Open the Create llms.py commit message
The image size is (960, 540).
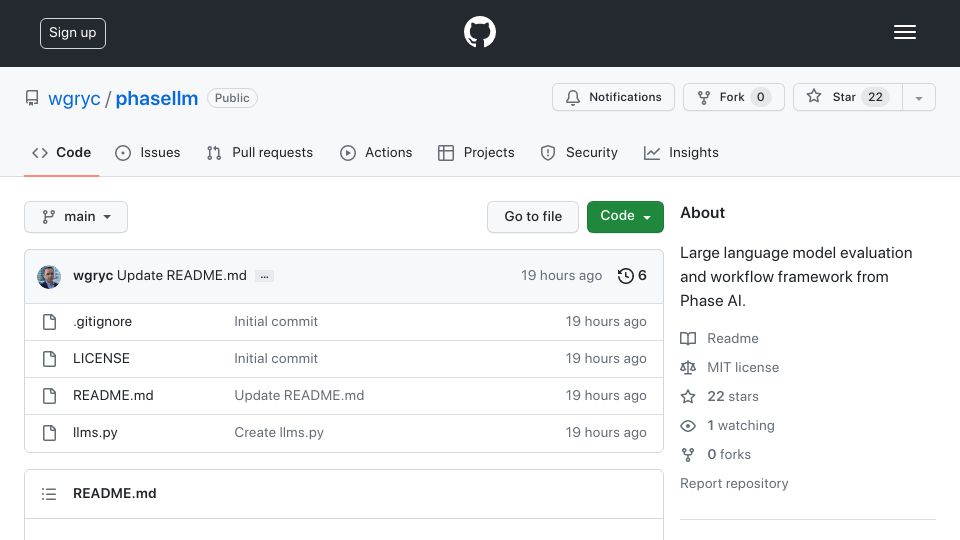[279, 433]
